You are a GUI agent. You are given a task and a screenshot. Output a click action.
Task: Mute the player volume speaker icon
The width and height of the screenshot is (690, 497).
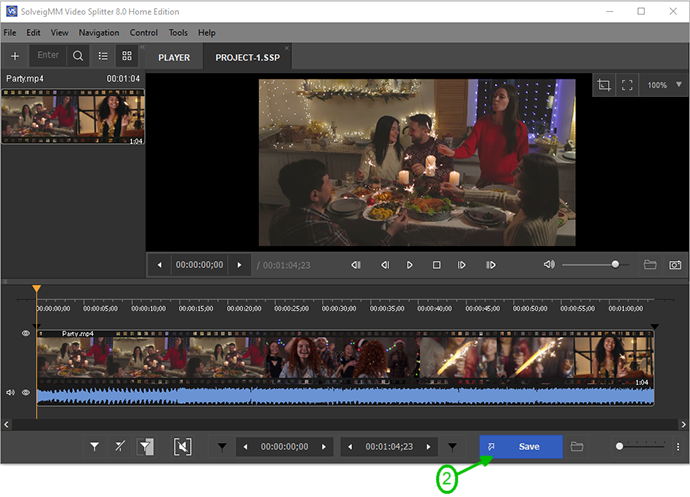click(549, 265)
